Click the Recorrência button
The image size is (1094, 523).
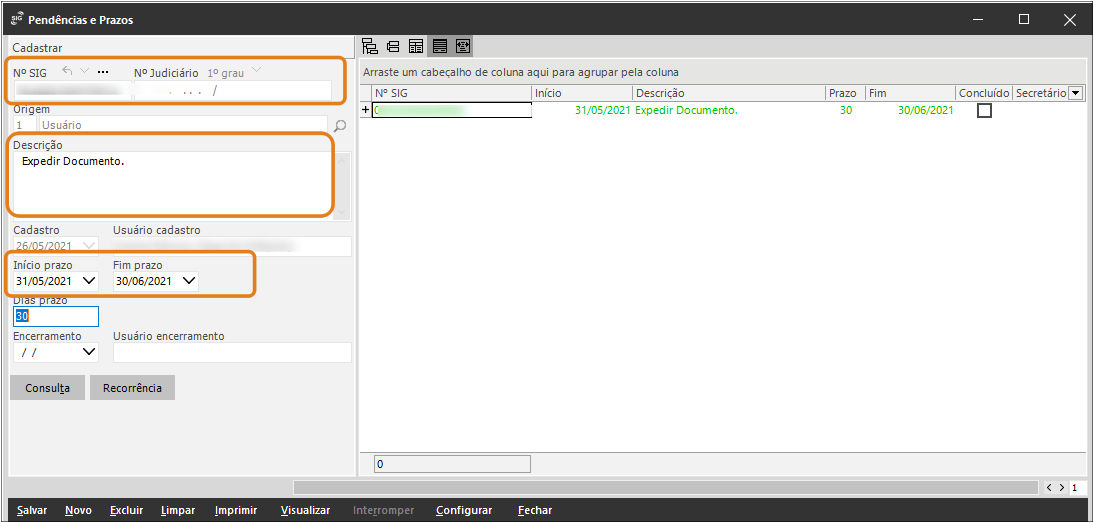(x=132, y=388)
